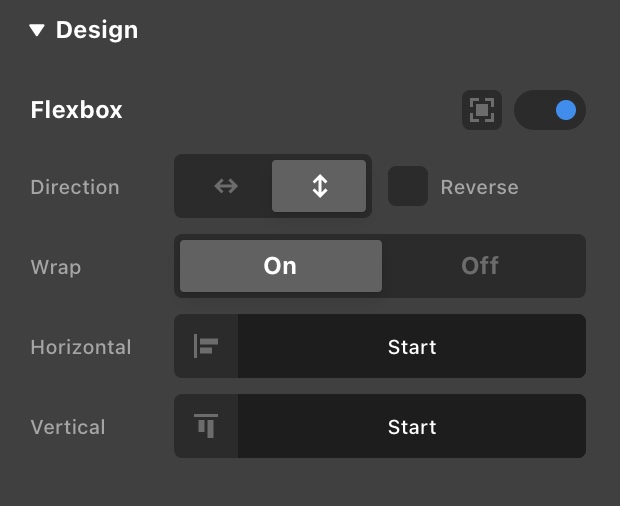Click the Flexbox section title
Screen dimensions: 620x506
pyautogui.click(x=77, y=110)
